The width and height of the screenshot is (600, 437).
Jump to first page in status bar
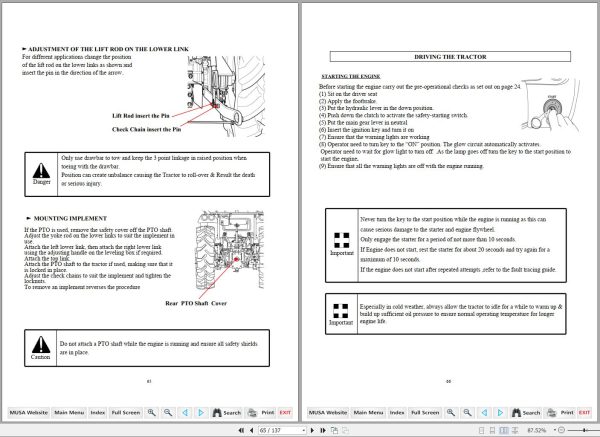point(241,430)
